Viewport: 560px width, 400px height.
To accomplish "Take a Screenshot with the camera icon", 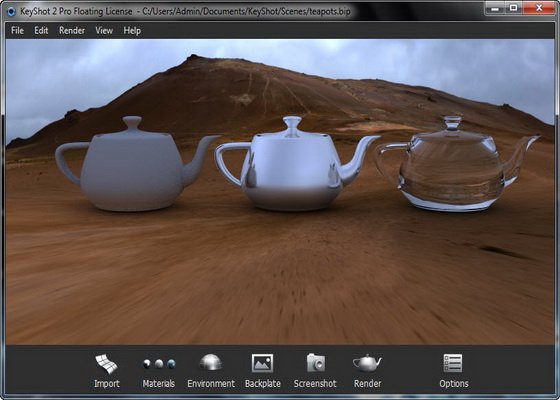I will tap(316, 363).
